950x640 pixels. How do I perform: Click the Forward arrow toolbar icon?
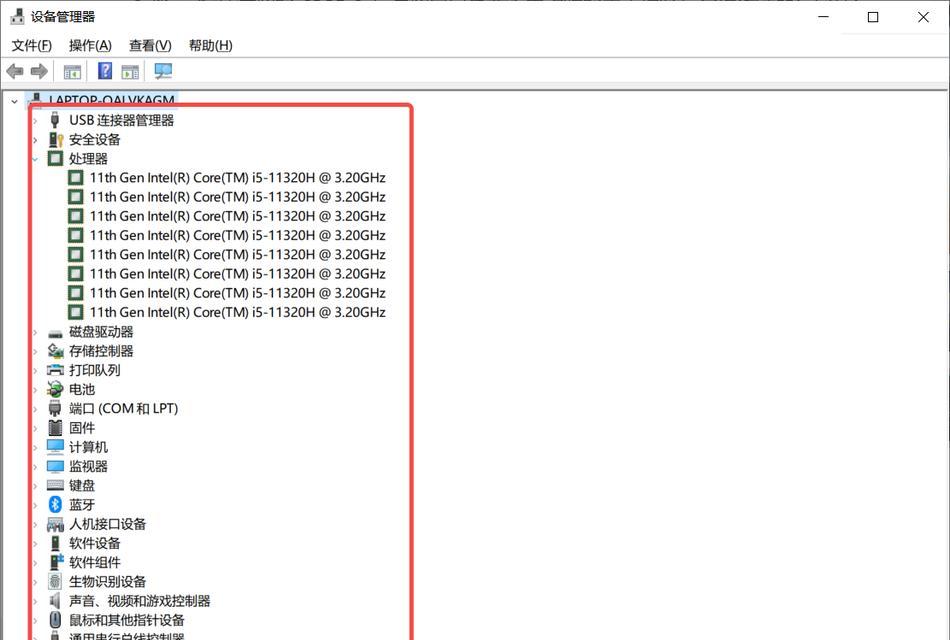pyautogui.click(x=39, y=72)
